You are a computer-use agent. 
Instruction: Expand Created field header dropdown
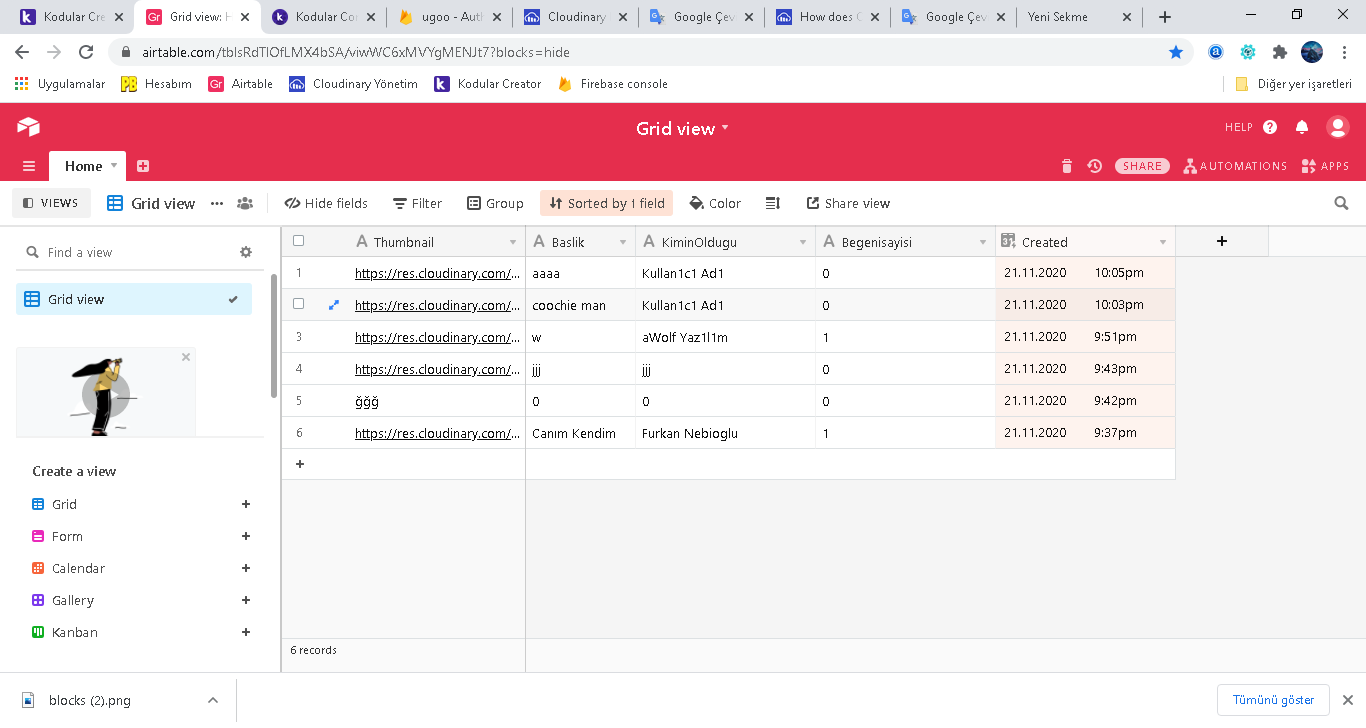click(x=1162, y=242)
